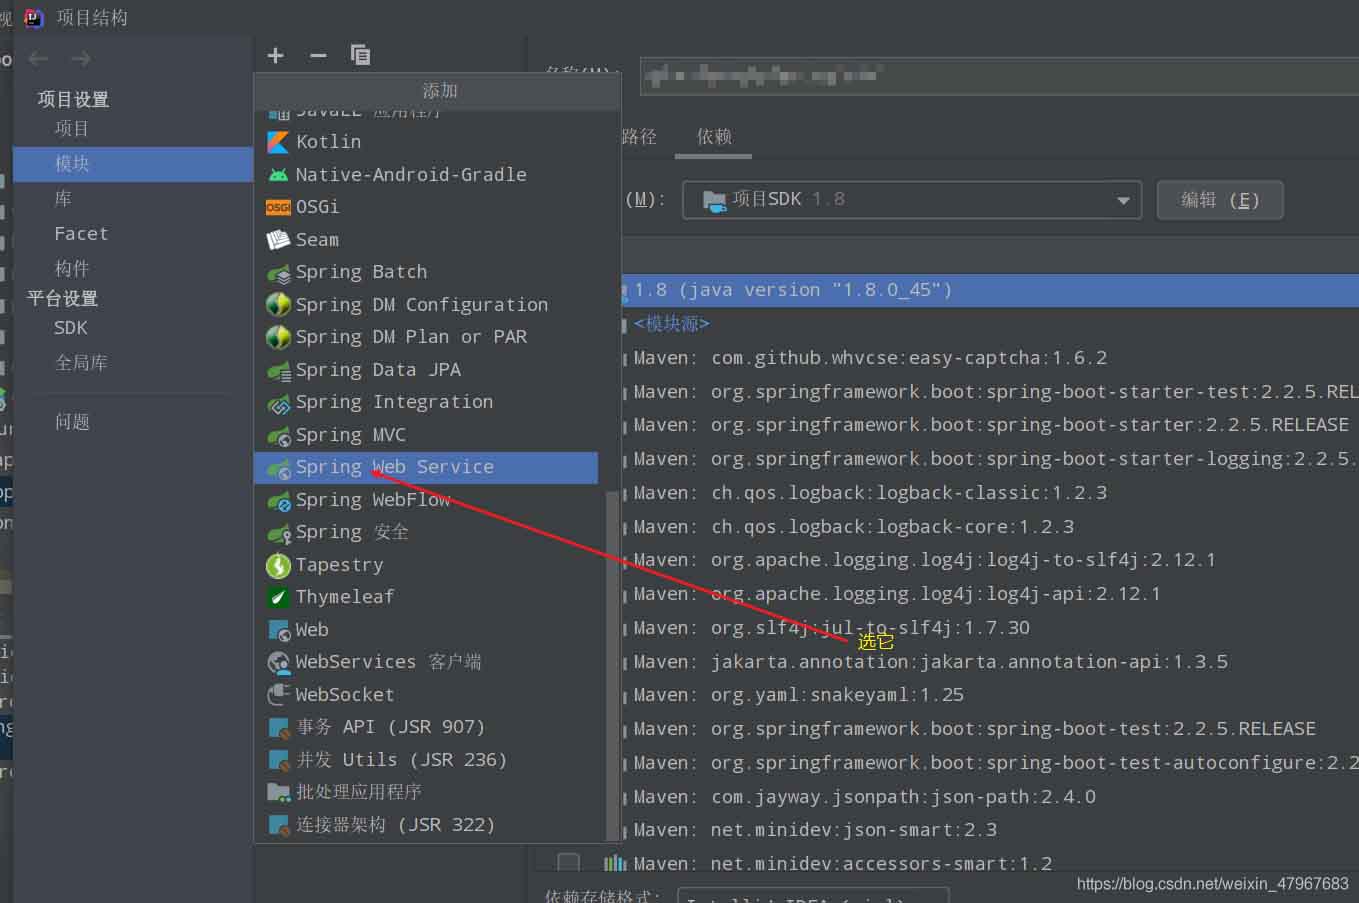Screen dimensions: 1359x903
Task: Choose Spring WebFlow icon
Action: pyautogui.click(x=278, y=500)
